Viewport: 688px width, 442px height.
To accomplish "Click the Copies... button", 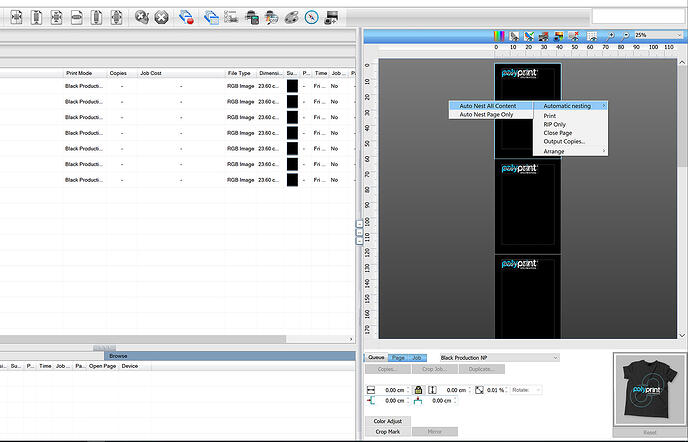I will (387, 369).
